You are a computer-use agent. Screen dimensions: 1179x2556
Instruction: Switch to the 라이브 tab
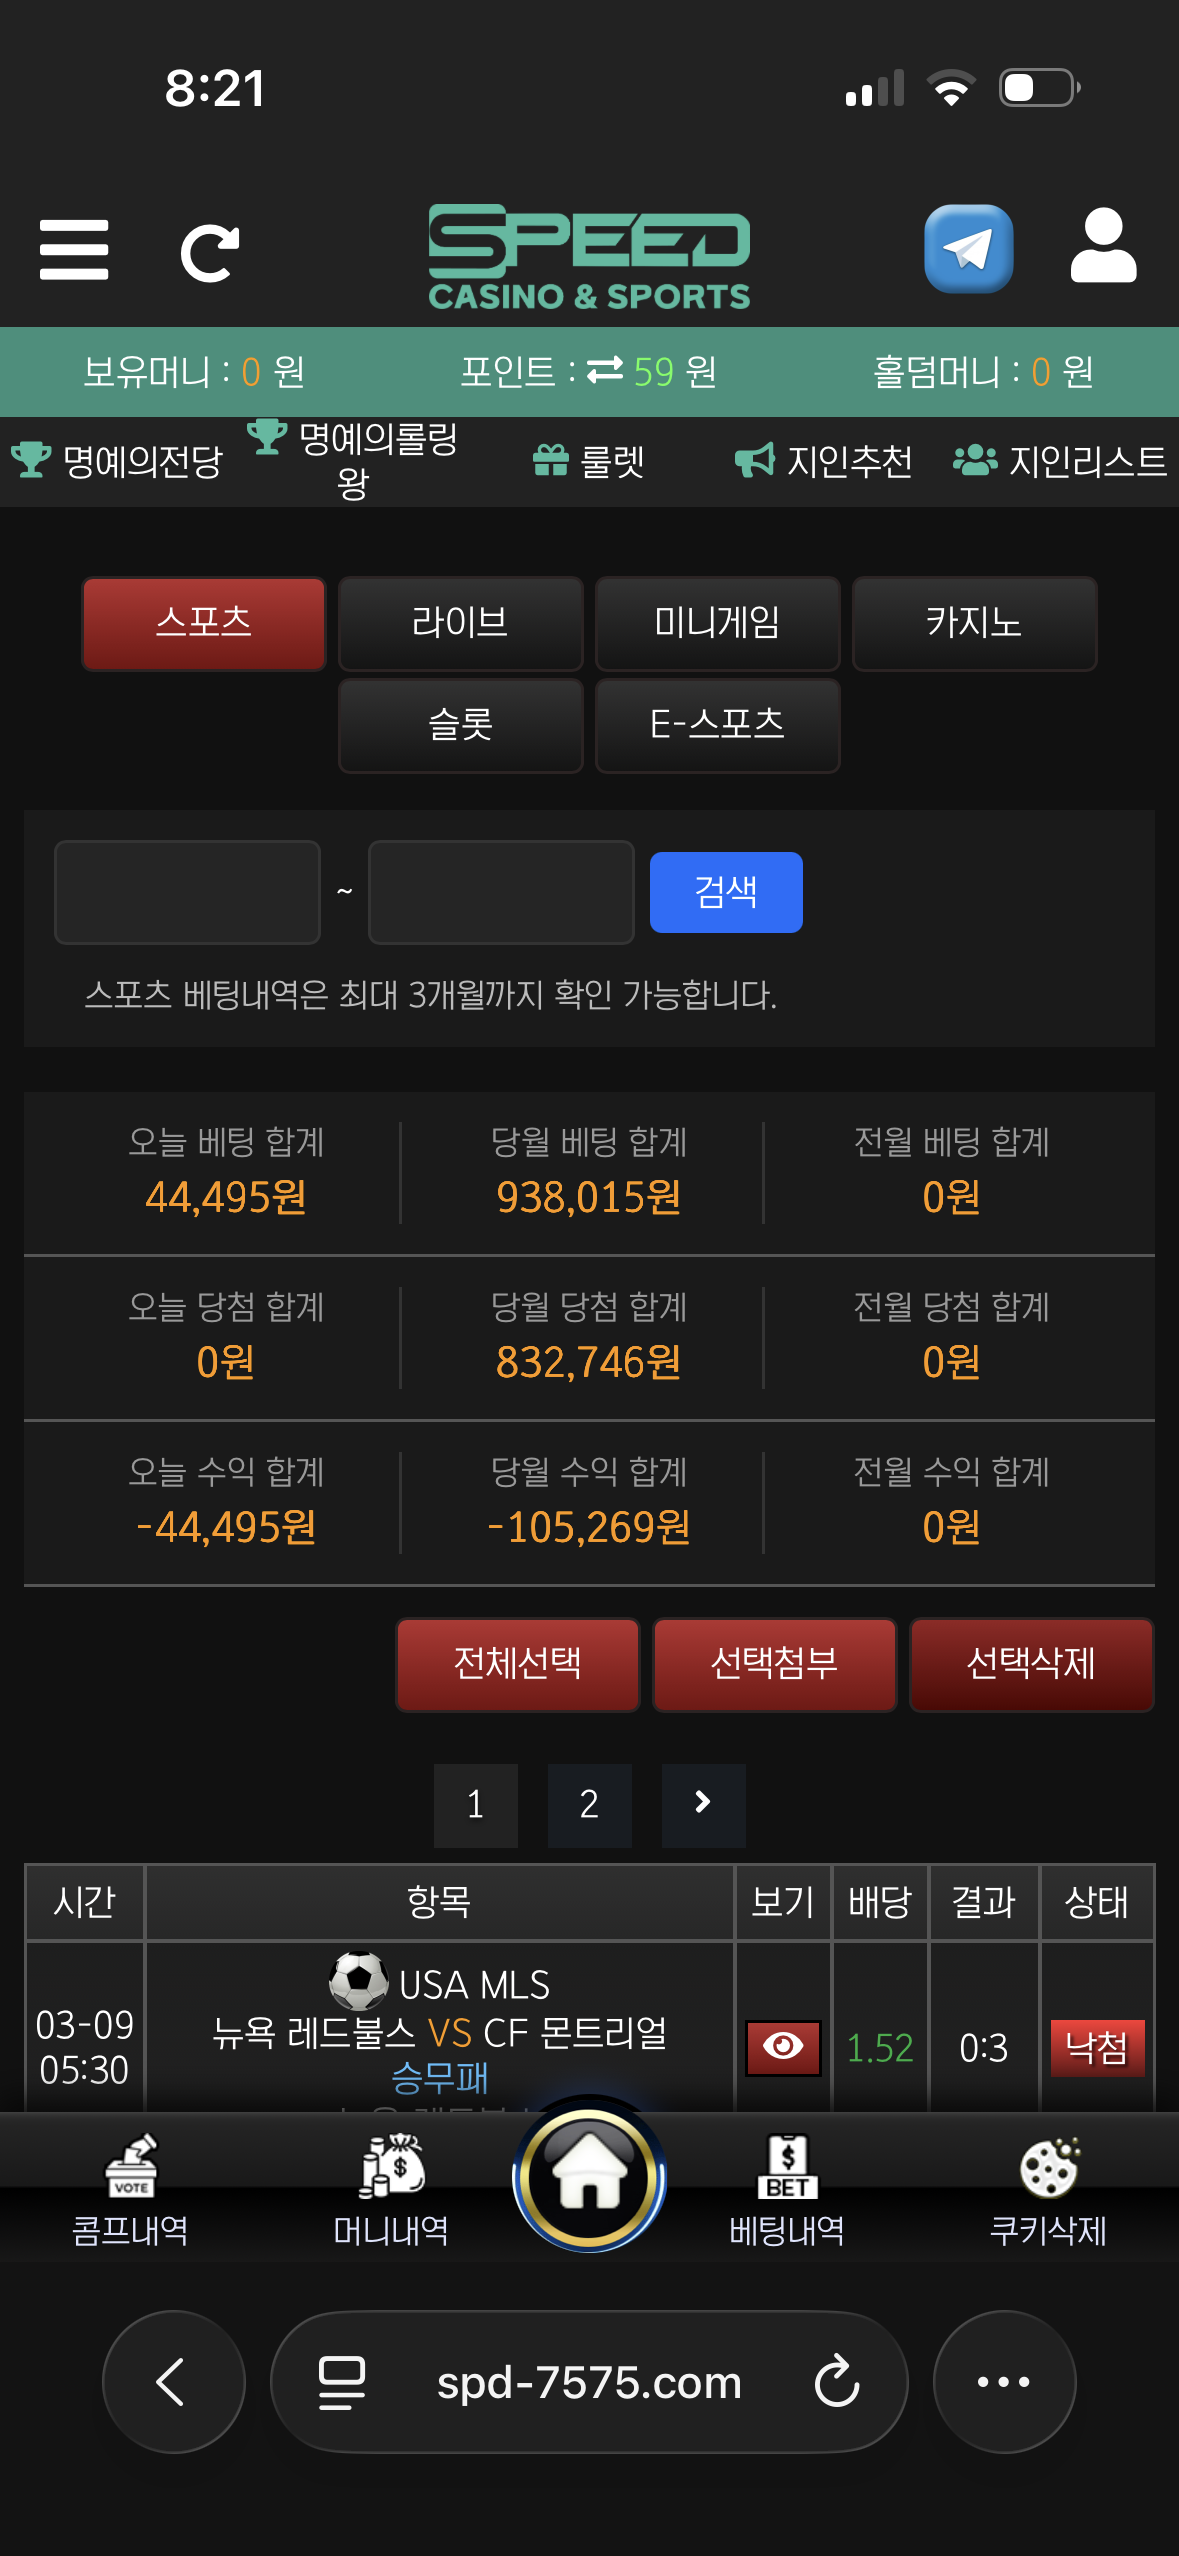point(460,623)
